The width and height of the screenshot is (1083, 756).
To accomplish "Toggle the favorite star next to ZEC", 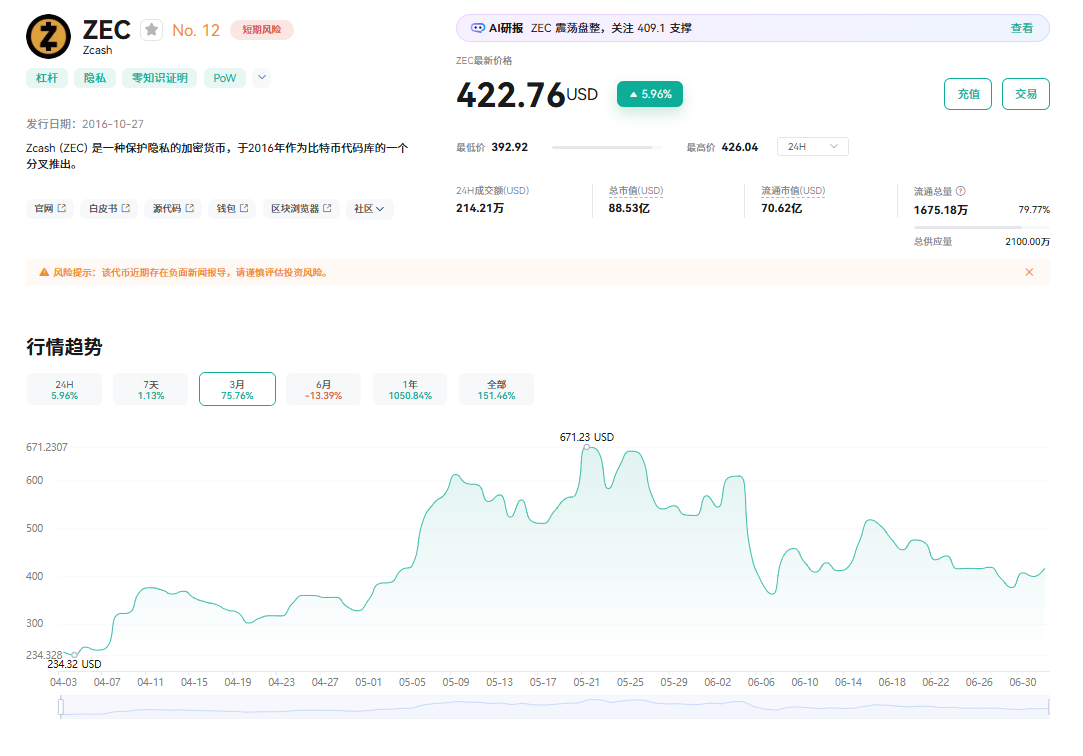I will [x=151, y=30].
